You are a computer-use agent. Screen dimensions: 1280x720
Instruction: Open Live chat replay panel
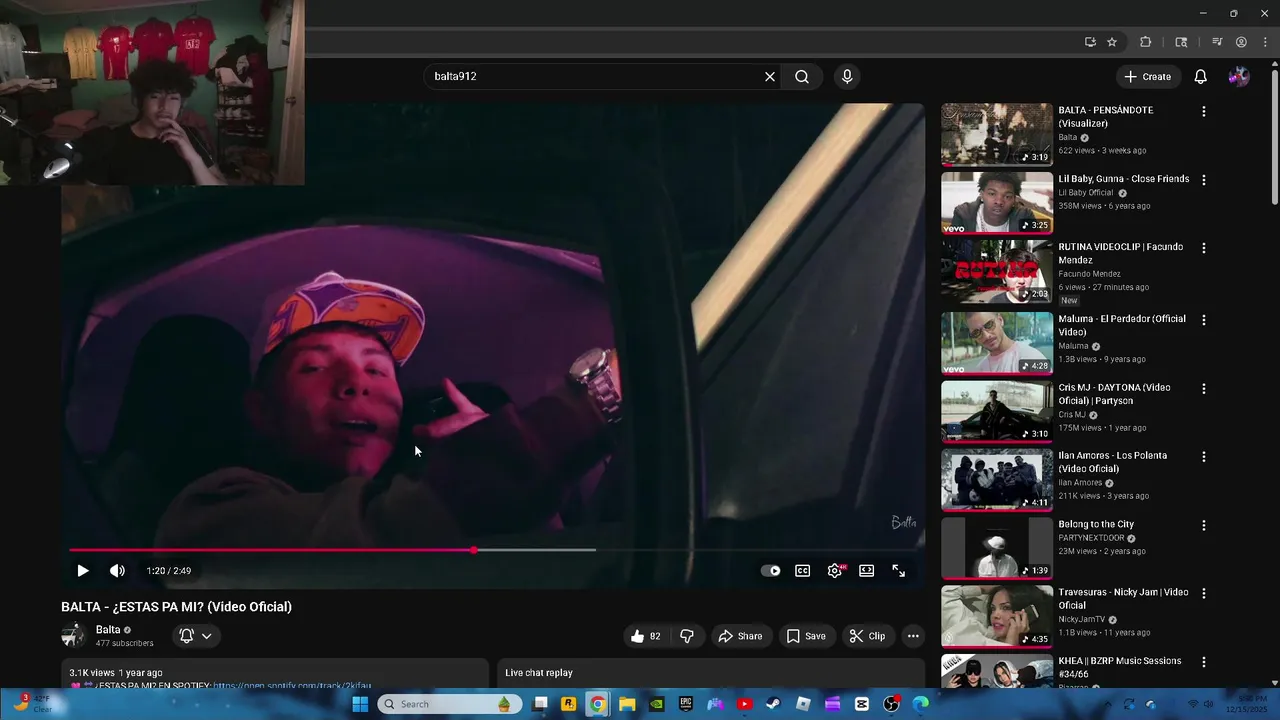(711, 673)
